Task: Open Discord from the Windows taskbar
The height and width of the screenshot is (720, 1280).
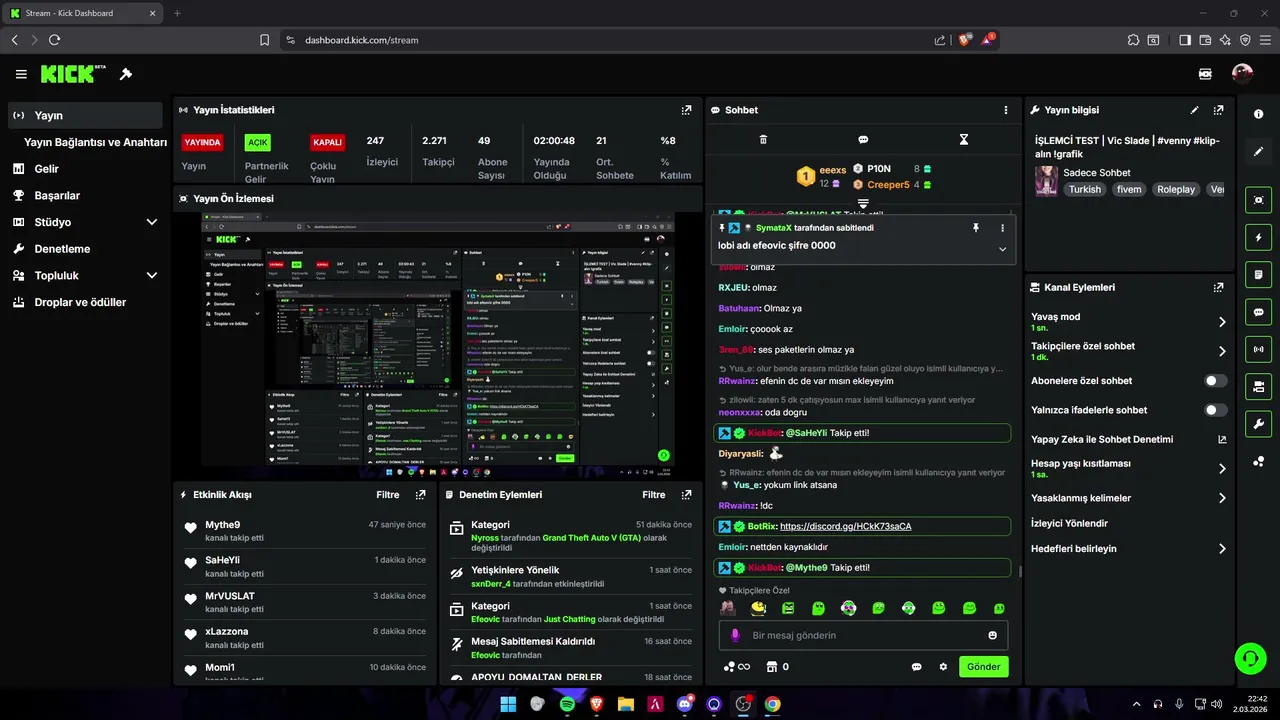Action: pos(685,704)
